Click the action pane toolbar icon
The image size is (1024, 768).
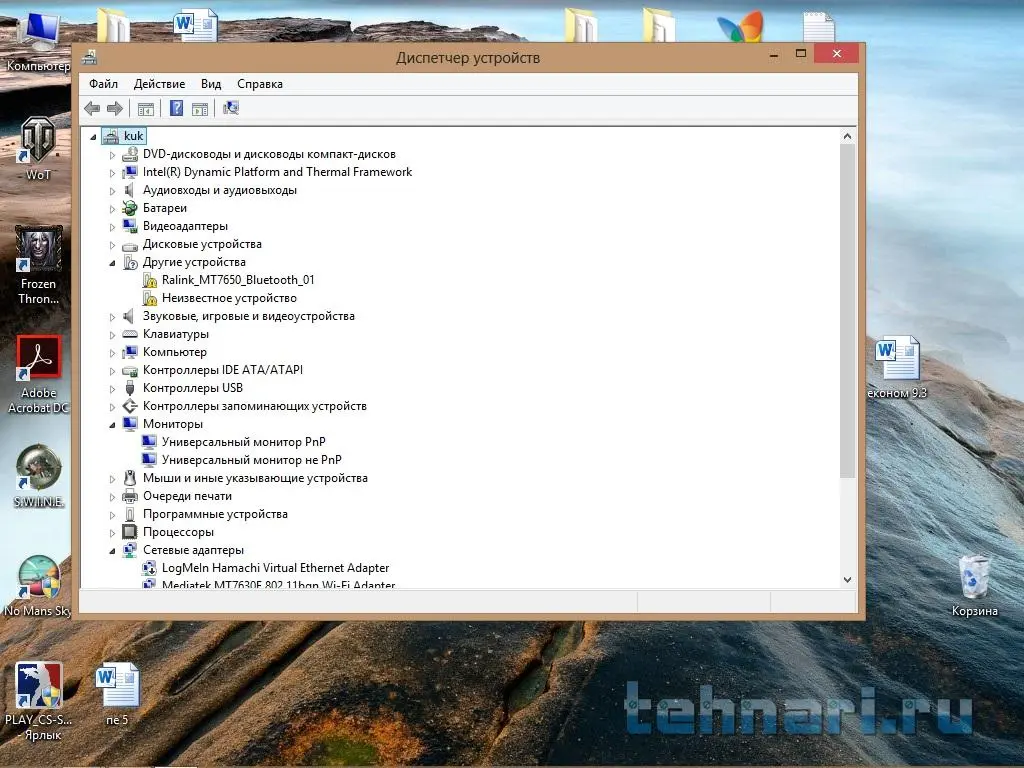coord(200,108)
